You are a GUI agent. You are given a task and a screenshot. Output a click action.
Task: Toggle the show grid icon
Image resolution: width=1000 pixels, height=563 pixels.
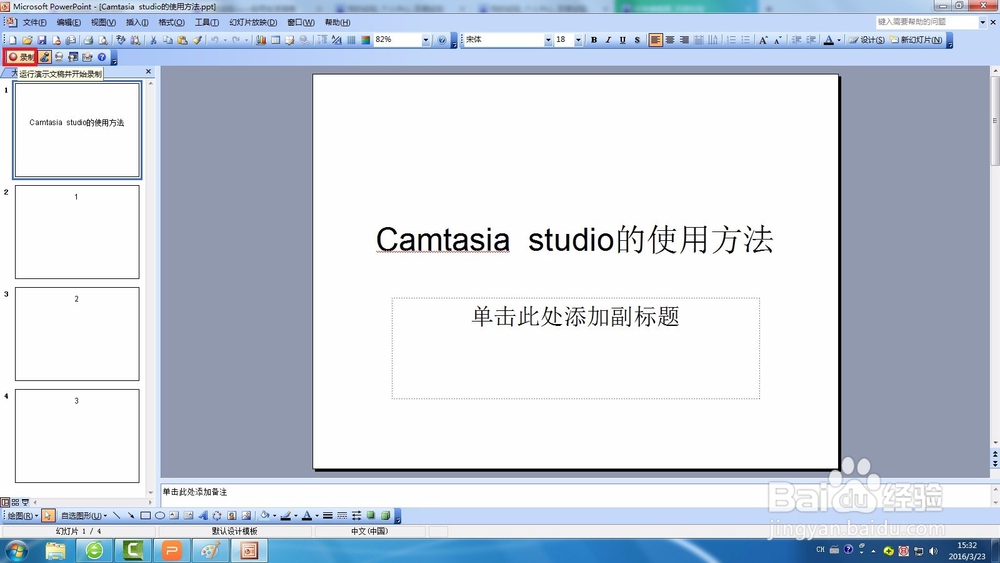pos(351,40)
